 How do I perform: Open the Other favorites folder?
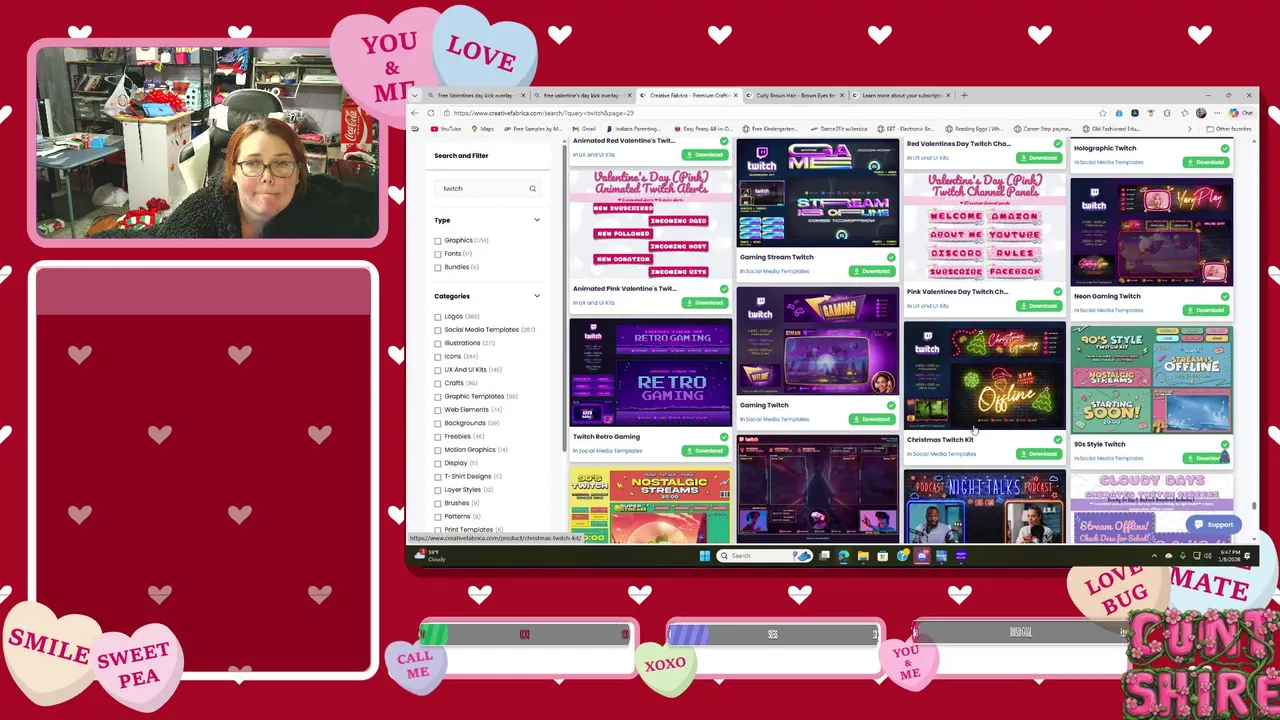[1229, 129]
